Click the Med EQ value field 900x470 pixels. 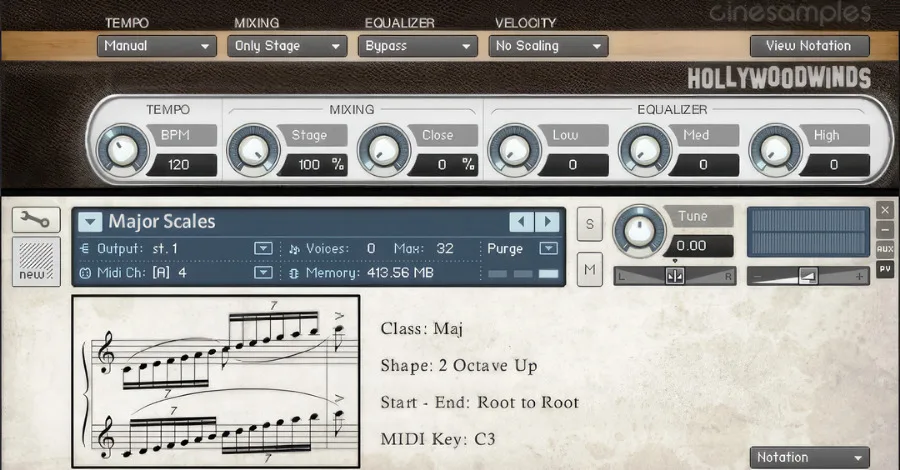705,165
